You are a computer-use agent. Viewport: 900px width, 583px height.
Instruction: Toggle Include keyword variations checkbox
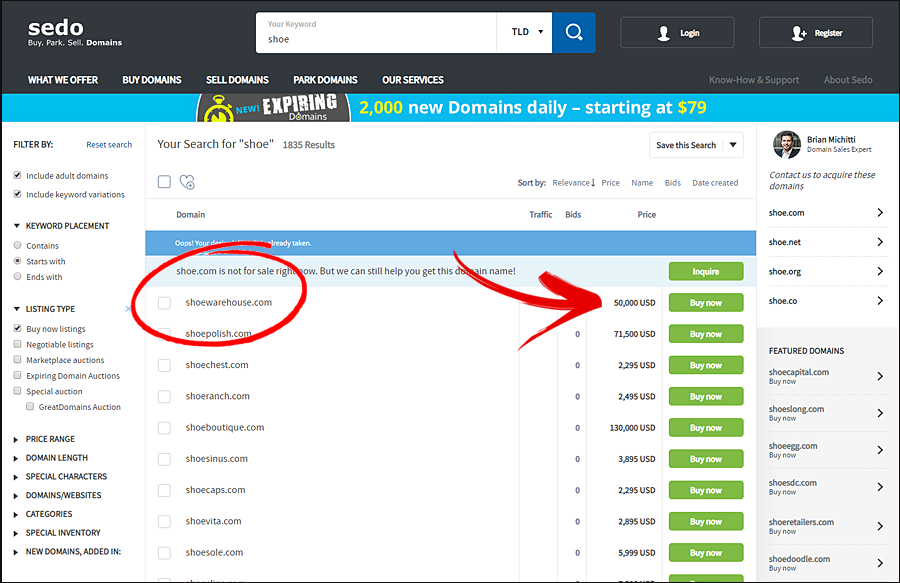[17, 194]
